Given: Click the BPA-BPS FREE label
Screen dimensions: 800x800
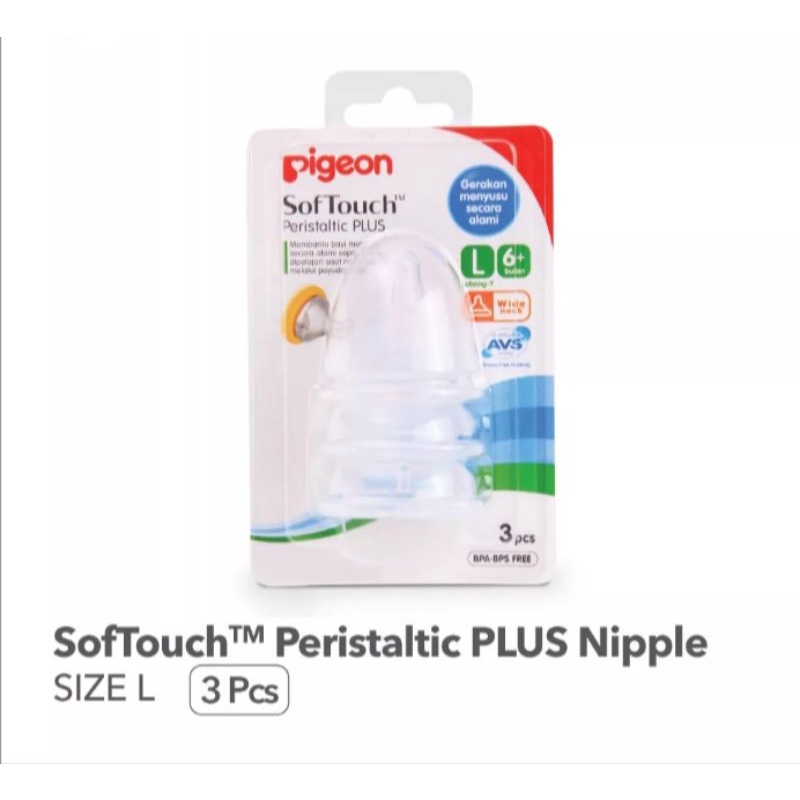Looking at the screenshot, I should (503, 559).
